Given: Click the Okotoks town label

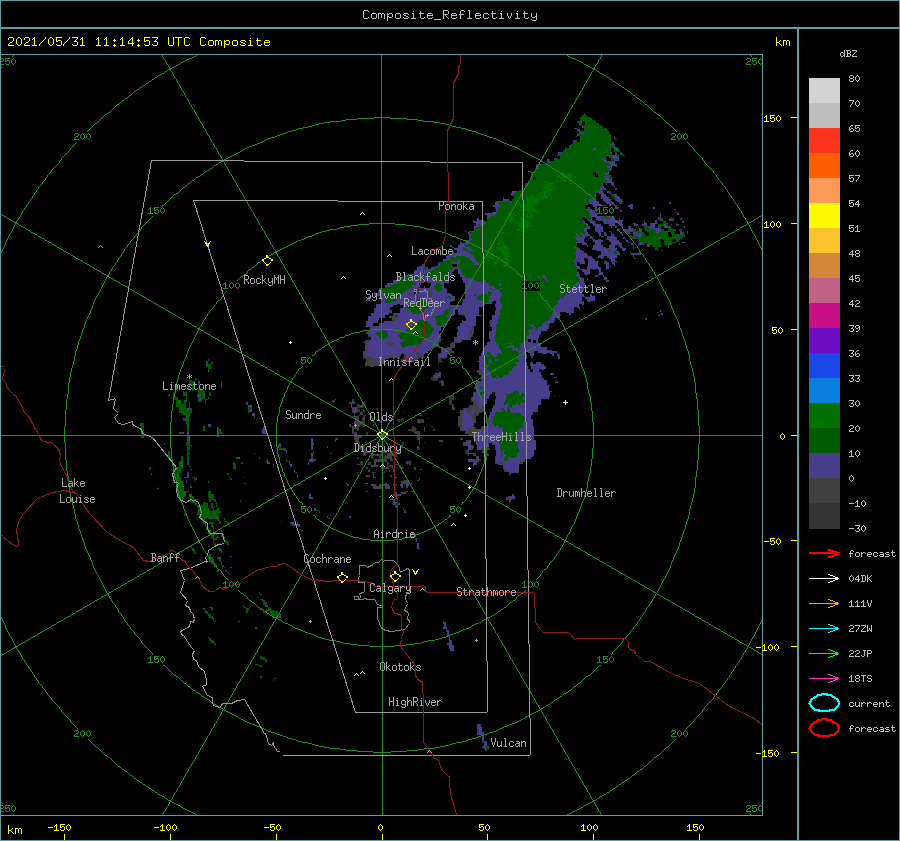Looking at the screenshot, I should [400, 667].
